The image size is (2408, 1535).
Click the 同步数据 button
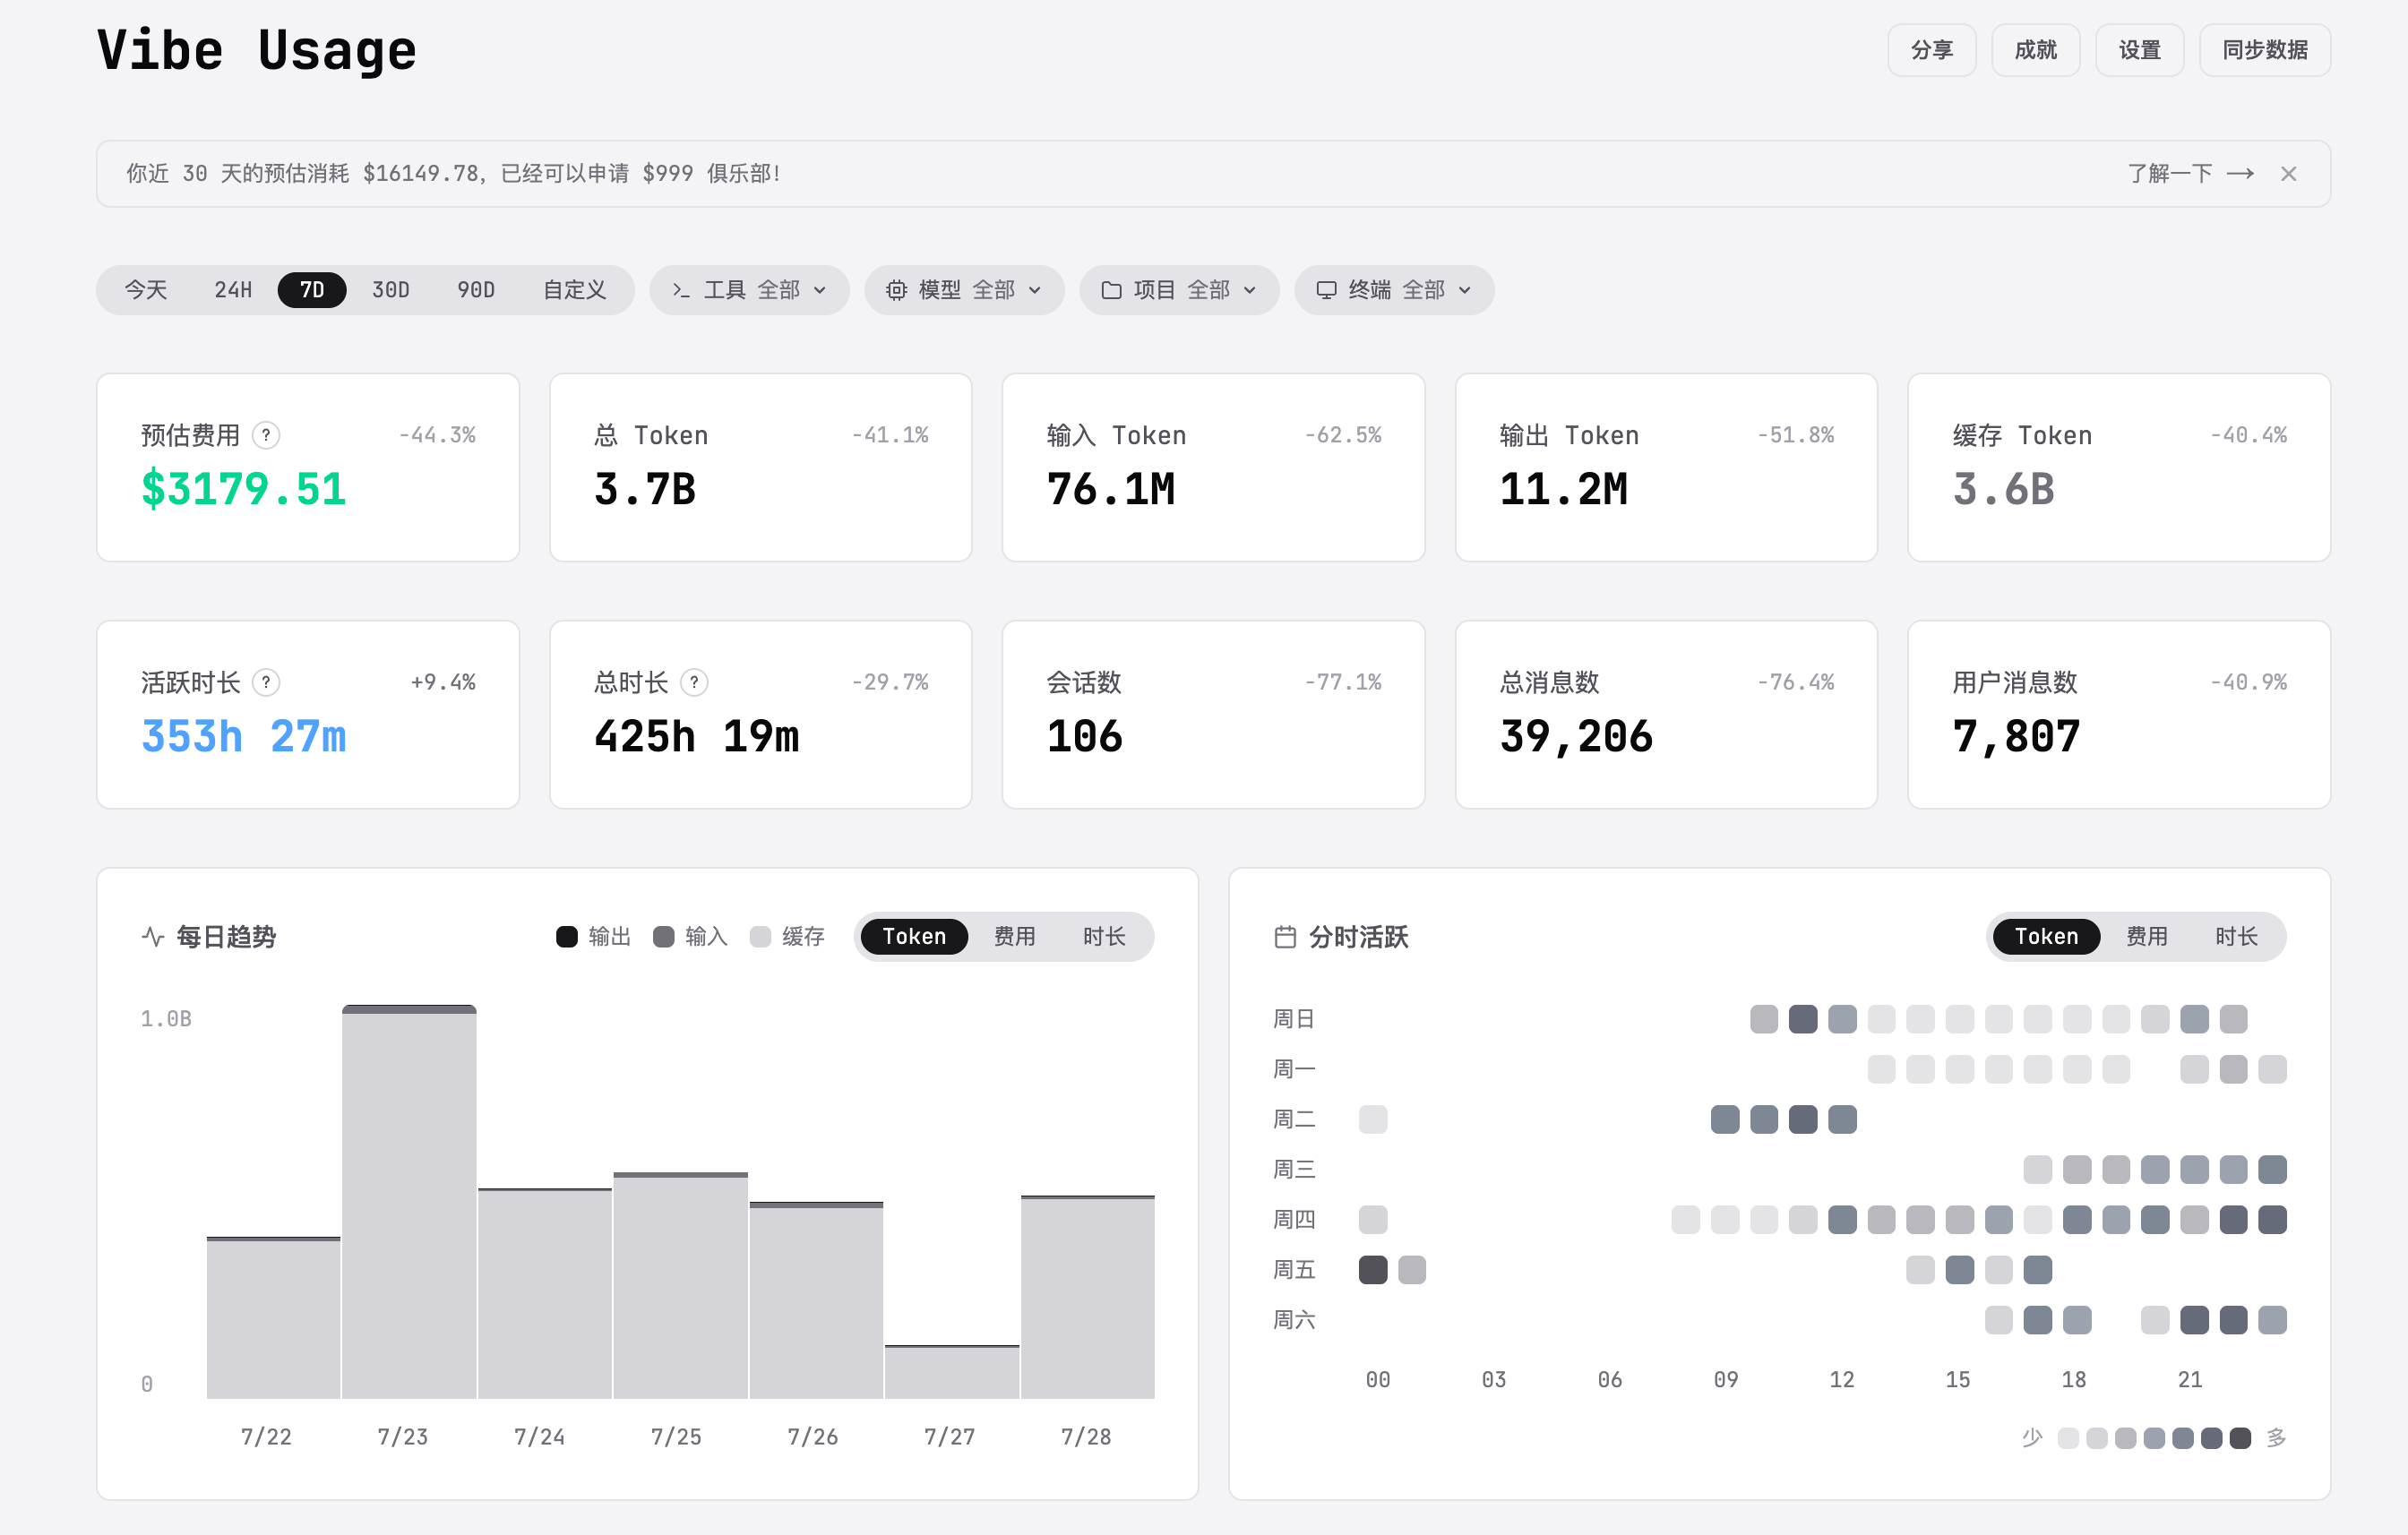pyautogui.click(x=2264, y=50)
